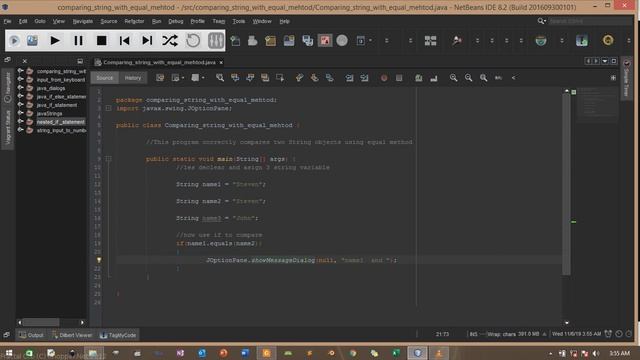
Task: Expand the javaStrings project node
Action: click(x=20, y=113)
